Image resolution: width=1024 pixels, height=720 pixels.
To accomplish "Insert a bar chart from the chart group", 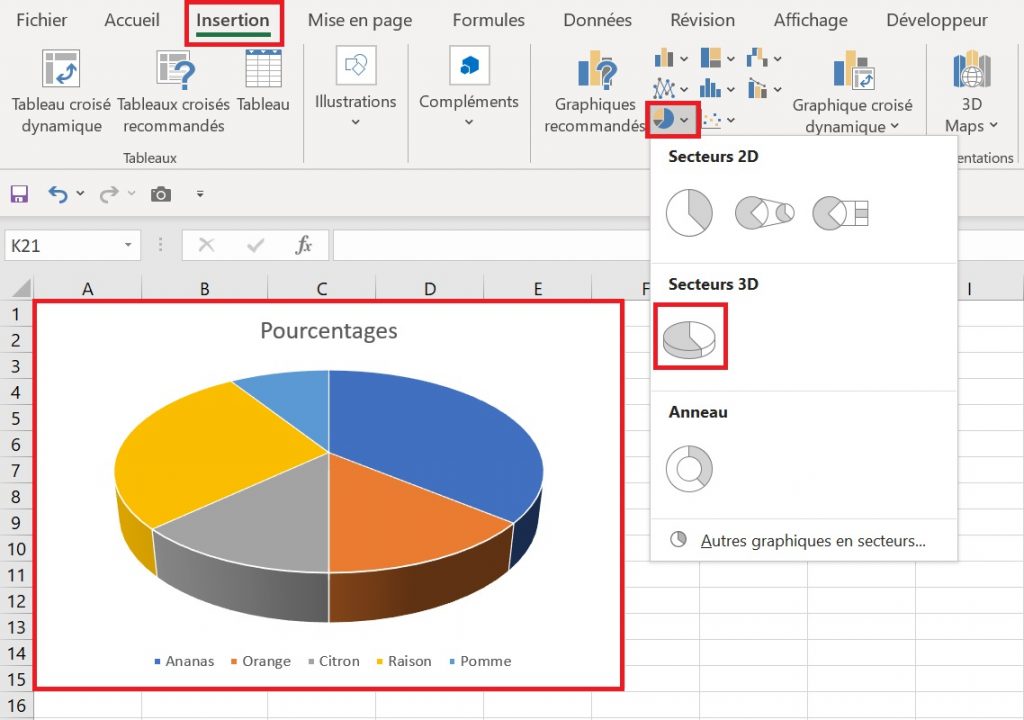I will click(x=663, y=58).
